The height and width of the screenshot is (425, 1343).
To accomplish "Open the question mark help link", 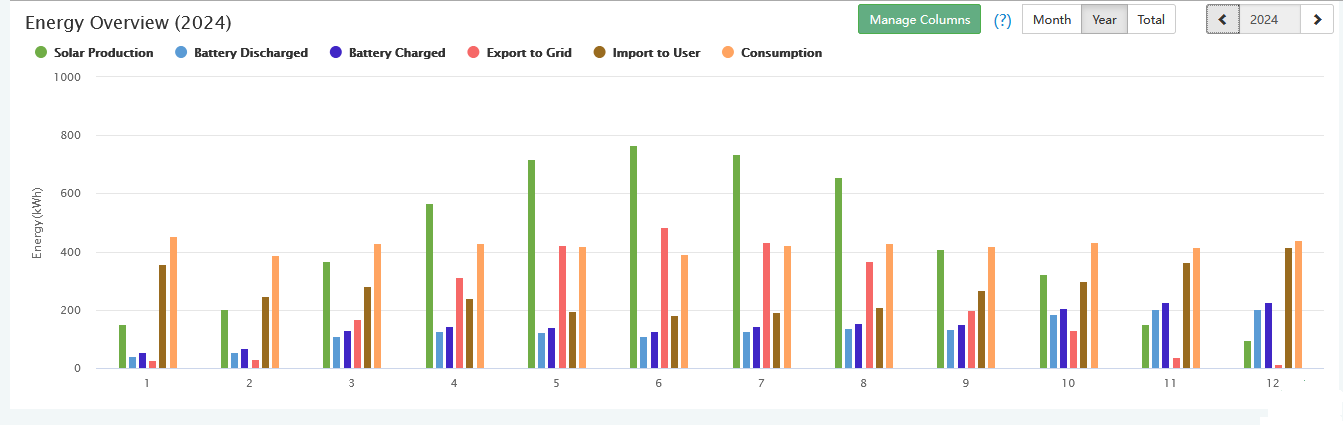I will 1002,20.
